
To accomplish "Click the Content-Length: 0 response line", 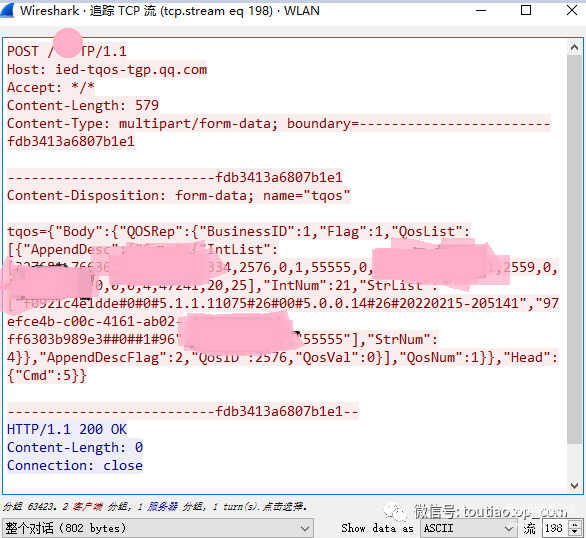I will (75, 447).
